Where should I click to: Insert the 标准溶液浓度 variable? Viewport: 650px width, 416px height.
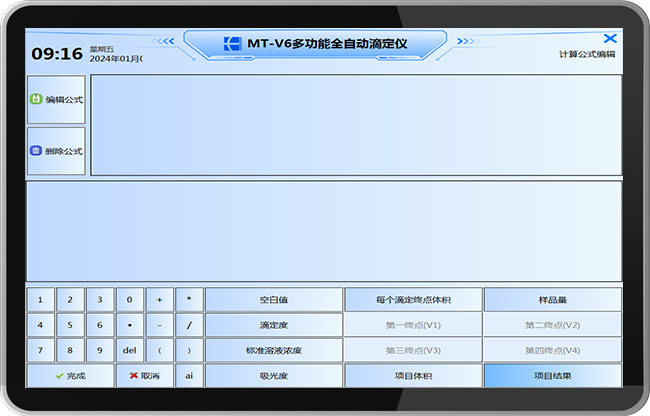(x=273, y=350)
